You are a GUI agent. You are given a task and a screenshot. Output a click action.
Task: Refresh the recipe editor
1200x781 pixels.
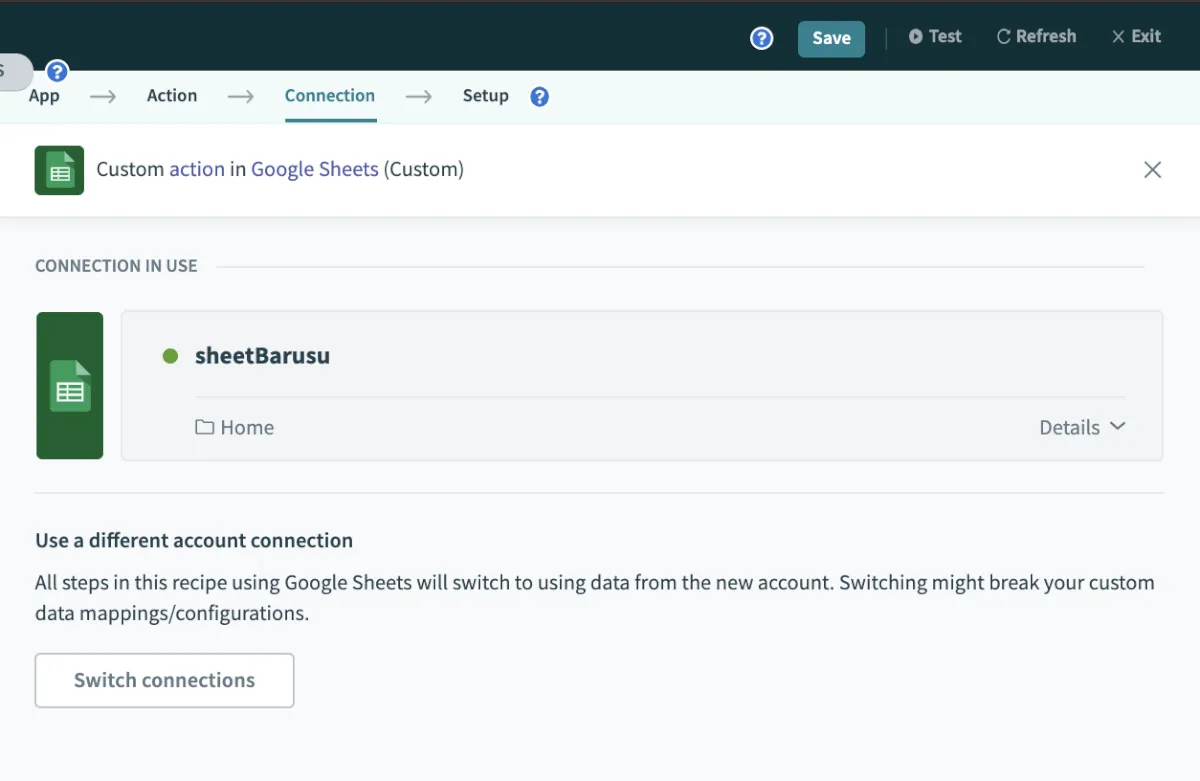(x=1036, y=37)
